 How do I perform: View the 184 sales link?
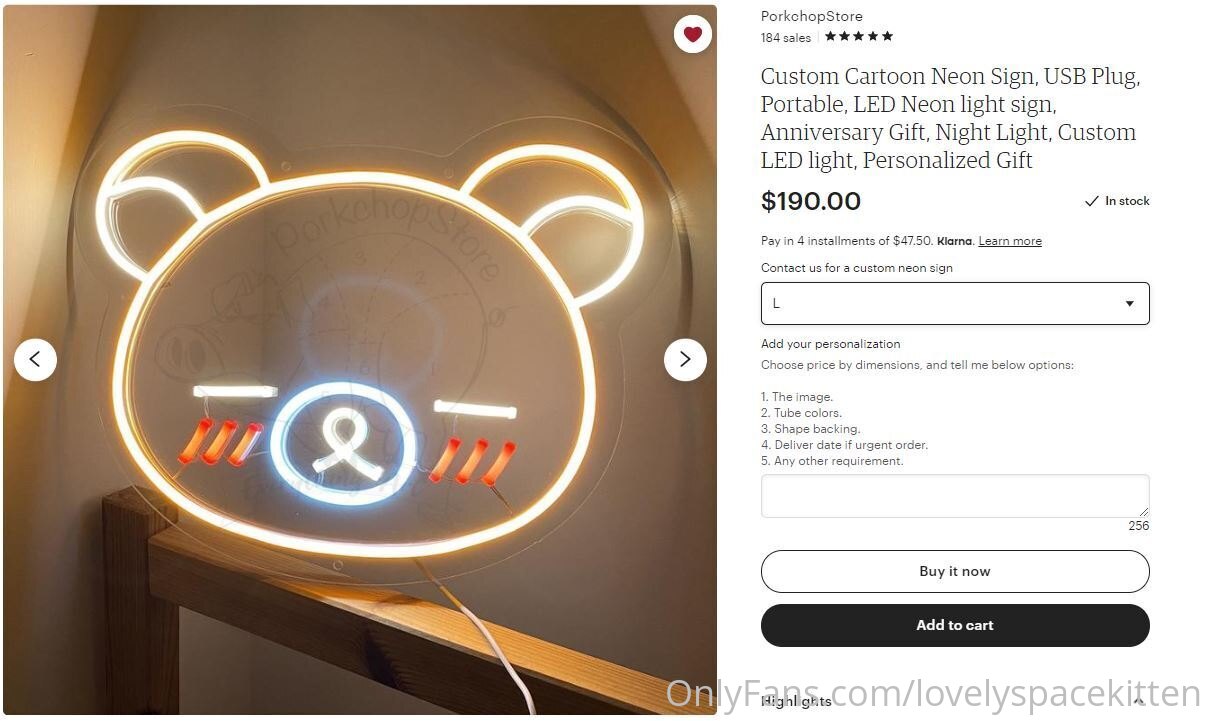coord(786,38)
